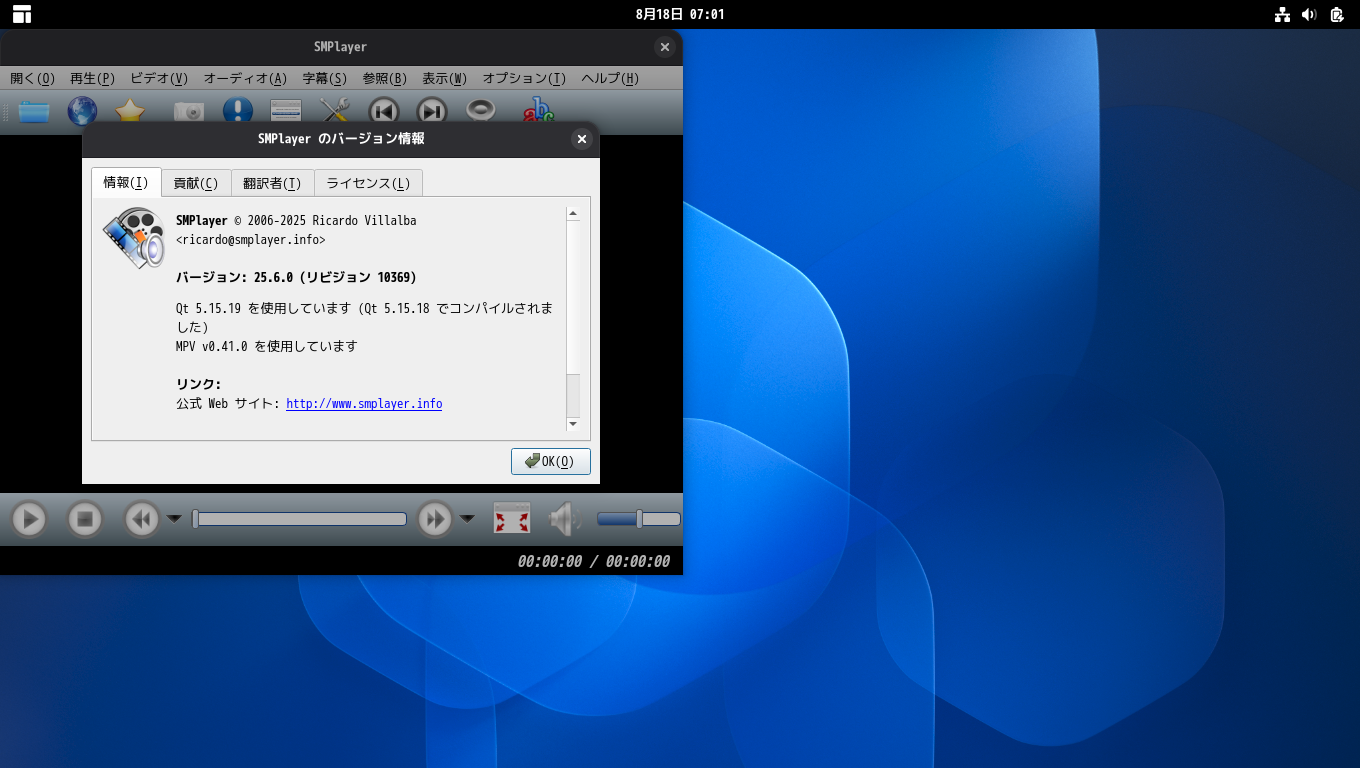Open the http://www.smplayer.info link
This screenshot has width=1360, height=768.
coord(364,404)
